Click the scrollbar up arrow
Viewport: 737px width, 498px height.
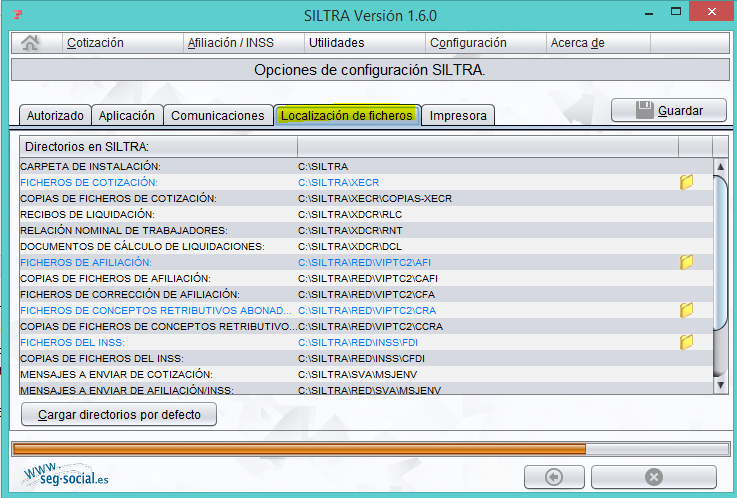[720, 166]
